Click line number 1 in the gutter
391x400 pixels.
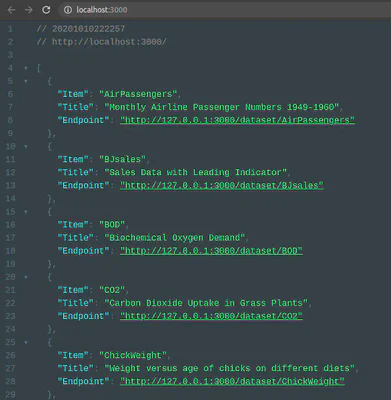click(x=10, y=29)
